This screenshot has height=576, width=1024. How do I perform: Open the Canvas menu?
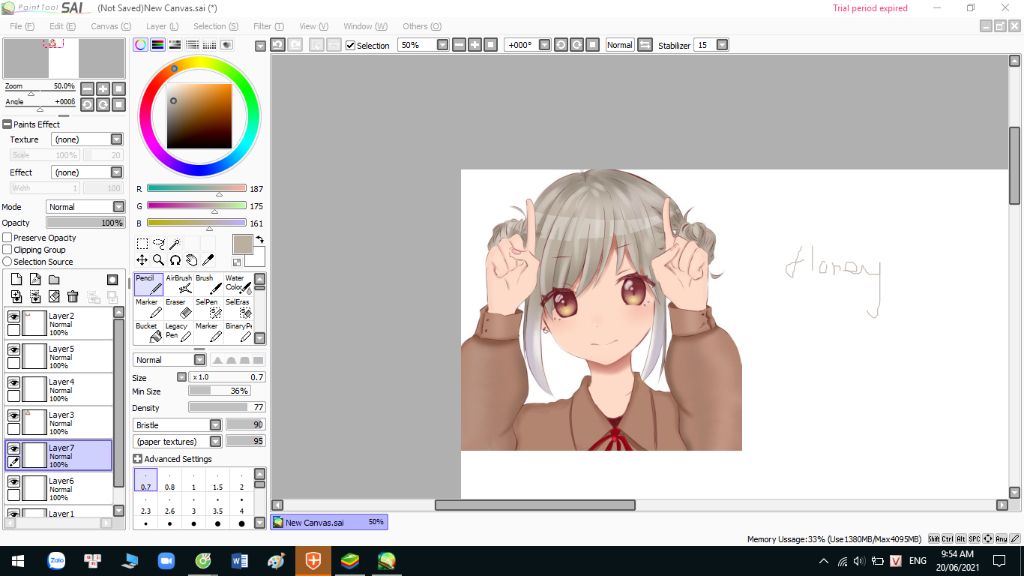110,26
